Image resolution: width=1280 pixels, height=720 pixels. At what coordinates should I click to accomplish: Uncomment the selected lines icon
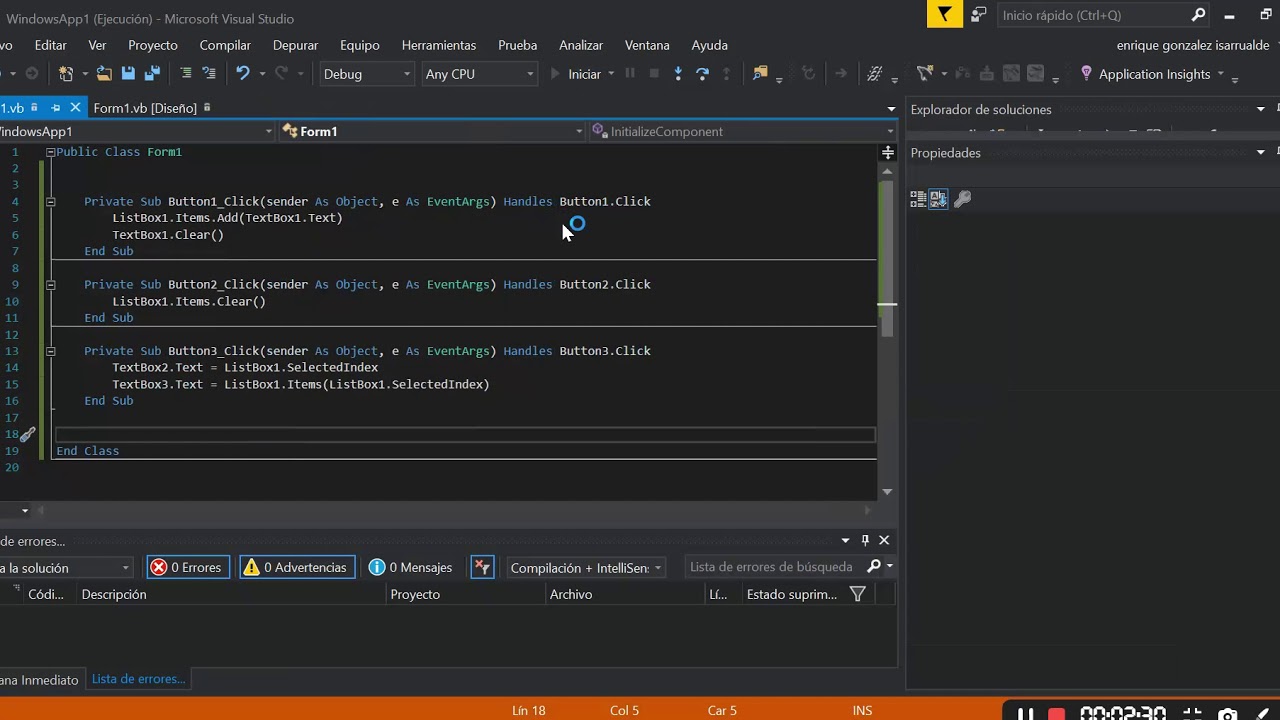[x=208, y=74]
